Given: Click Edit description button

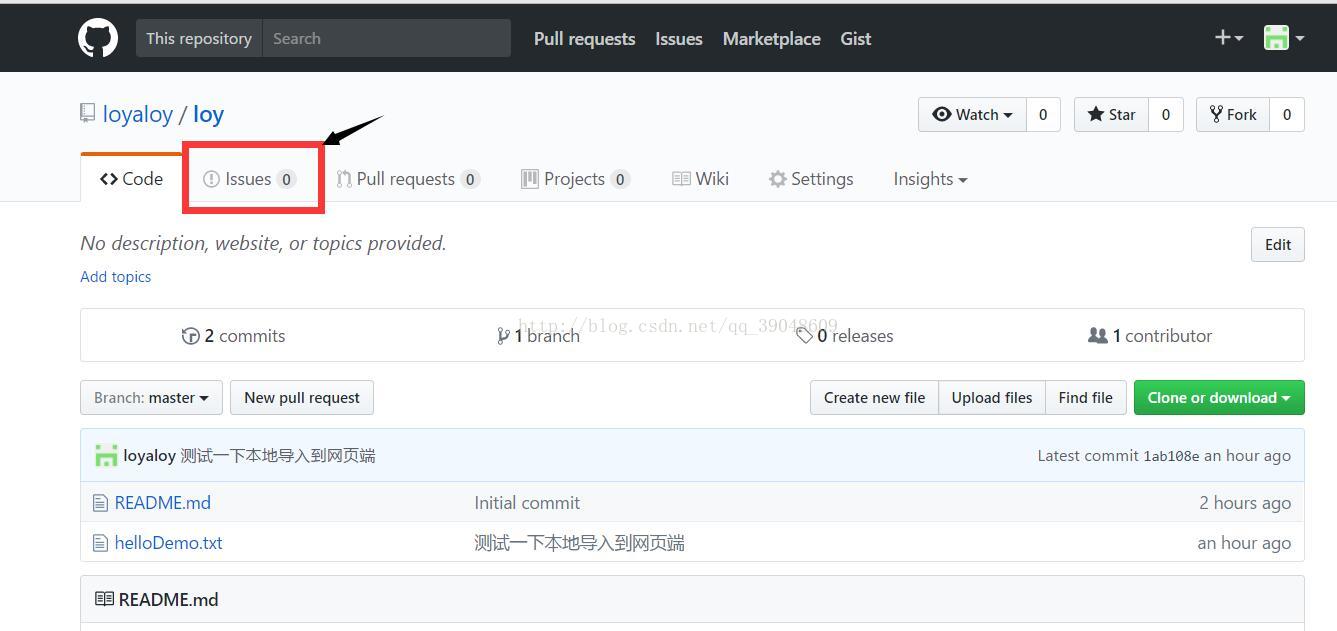Looking at the screenshot, I should click(1278, 244).
